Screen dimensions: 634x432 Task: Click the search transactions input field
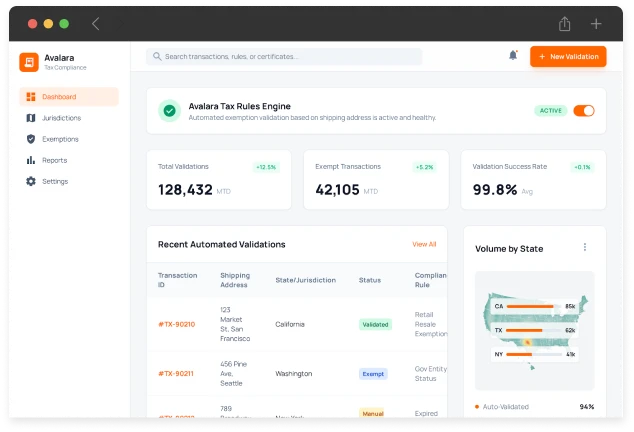pyautogui.click(x=284, y=57)
